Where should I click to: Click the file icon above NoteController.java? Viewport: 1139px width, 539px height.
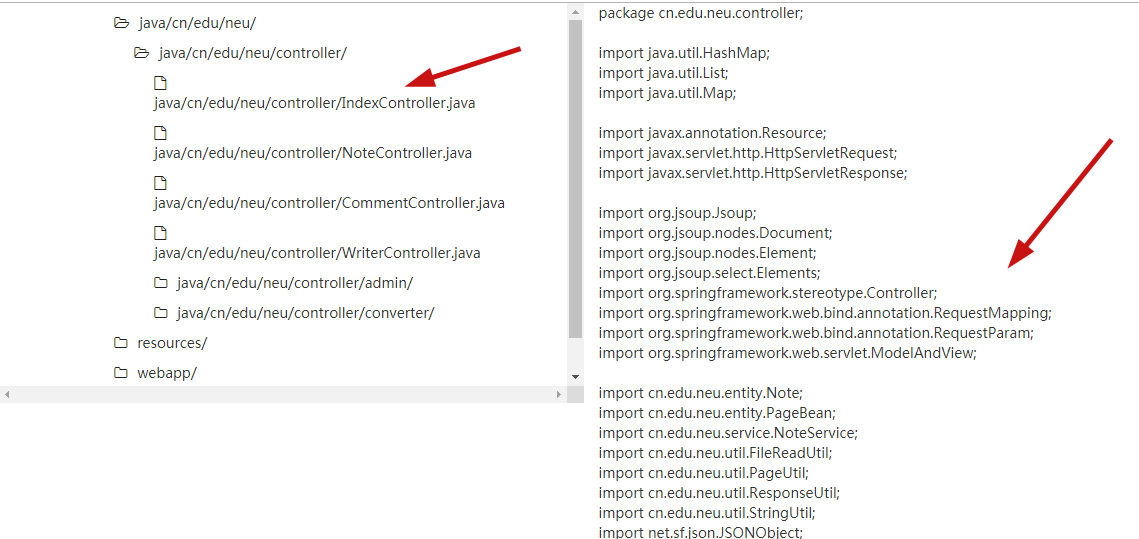click(161, 133)
